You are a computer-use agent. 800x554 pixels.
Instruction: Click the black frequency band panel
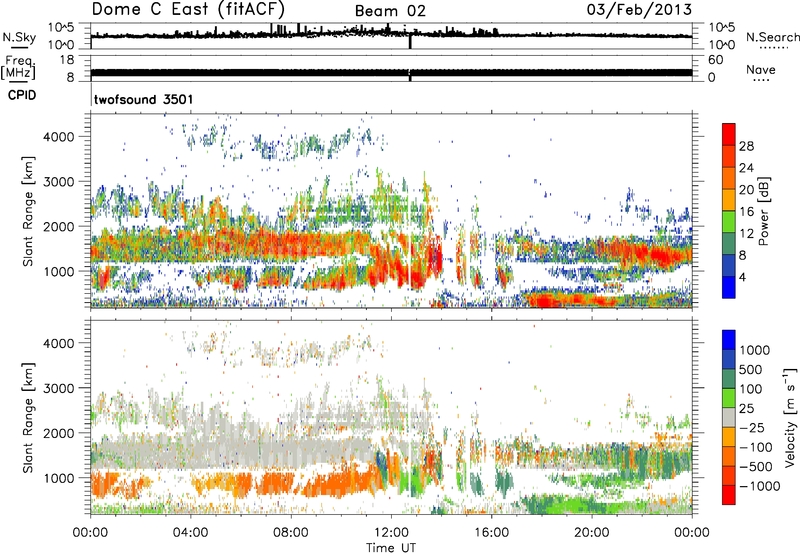[x=391, y=68]
